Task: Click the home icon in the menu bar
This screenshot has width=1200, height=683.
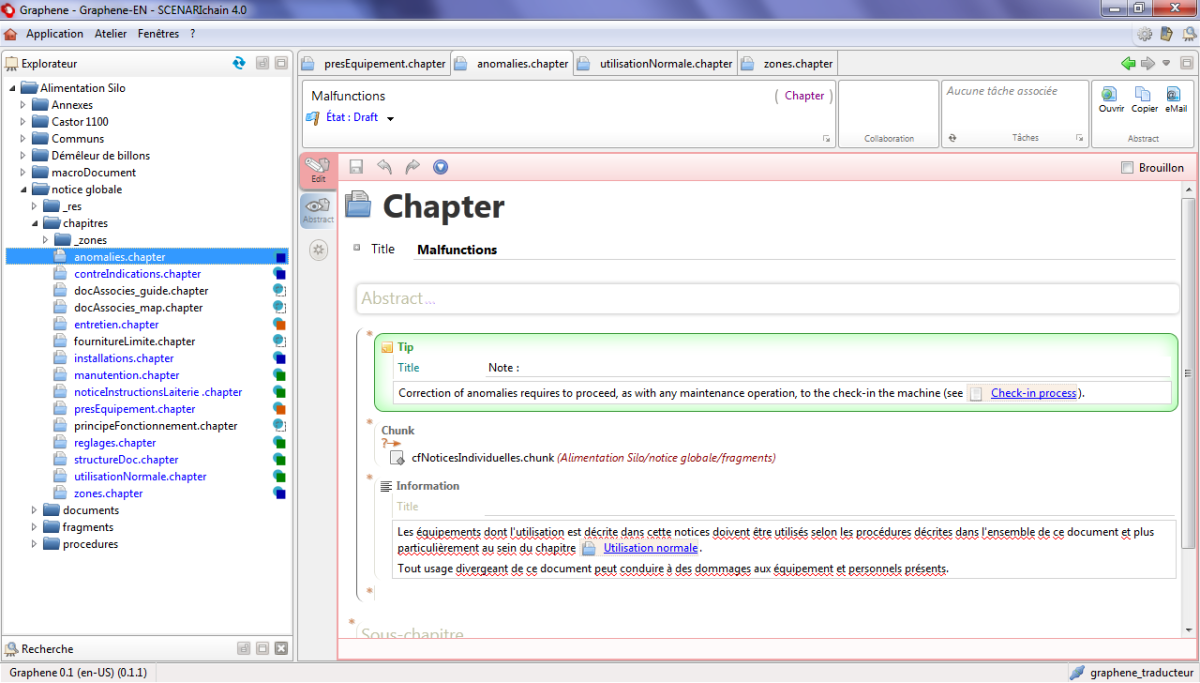Action: pyautogui.click(x=11, y=34)
